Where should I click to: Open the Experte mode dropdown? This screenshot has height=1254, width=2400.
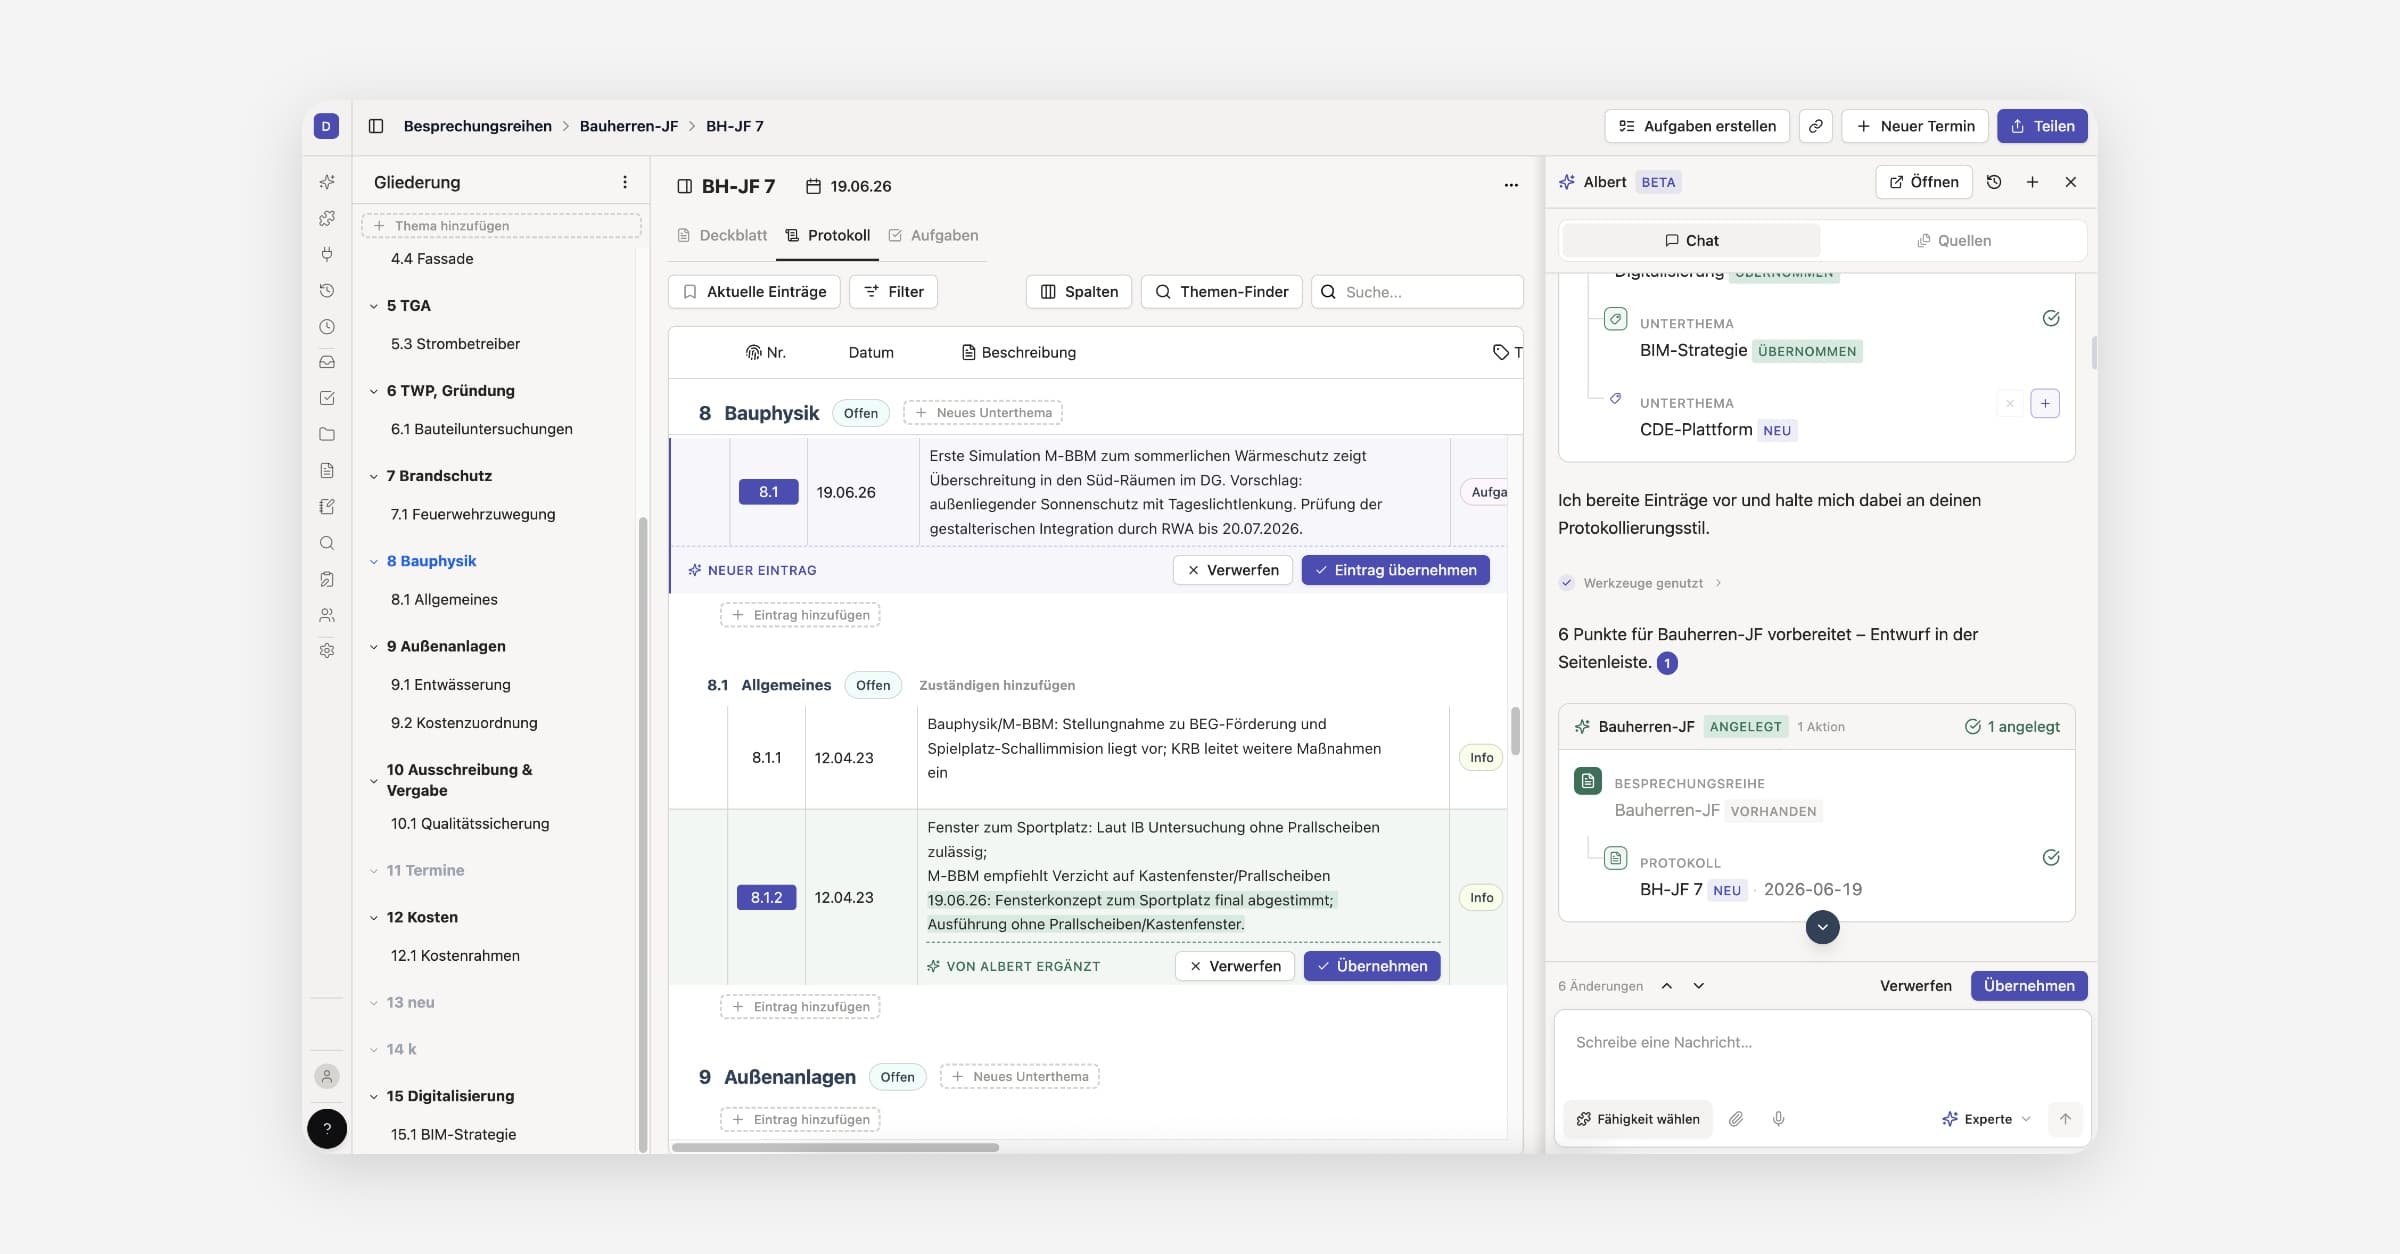[x=1986, y=1119]
